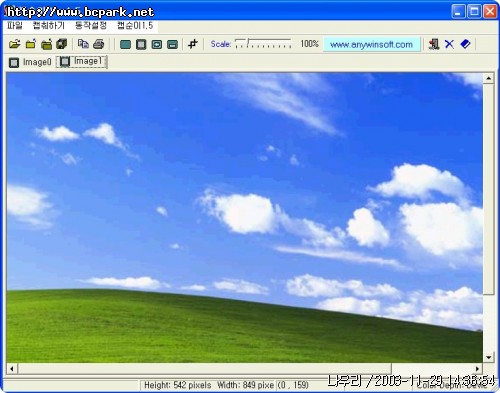The width and height of the screenshot is (500, 393).
Task: Click the gray-framed window capture icon
Action: point(141,44)
